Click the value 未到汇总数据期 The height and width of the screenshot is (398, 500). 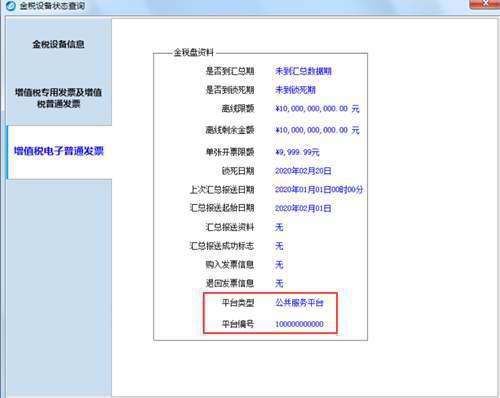[303, 71]
